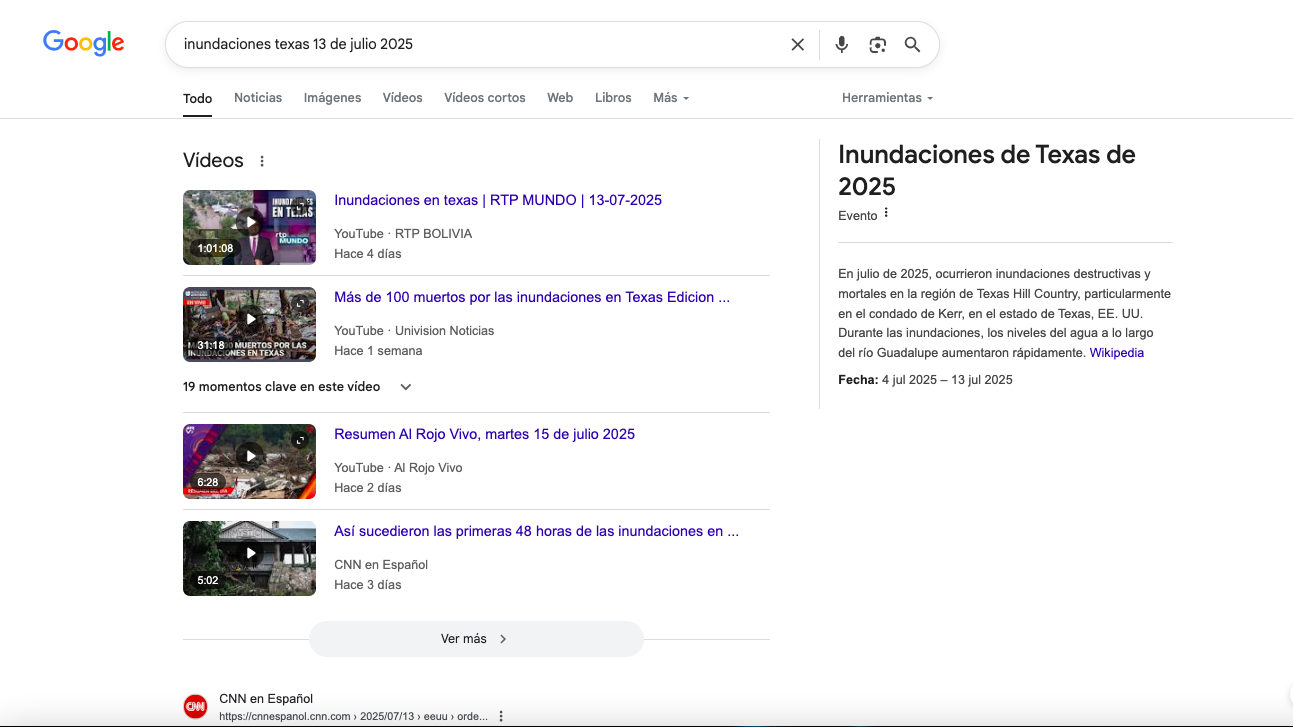Select the Todo tab
The image size is (1293, 727).
[x=197, y=98]
